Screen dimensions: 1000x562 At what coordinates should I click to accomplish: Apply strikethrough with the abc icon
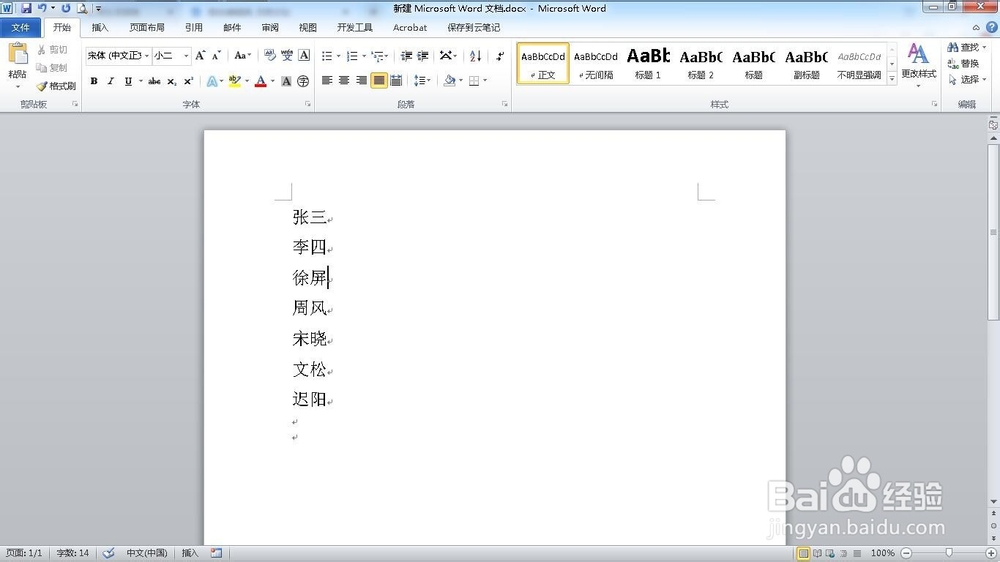pyautogui.click(x=154, y=81)
